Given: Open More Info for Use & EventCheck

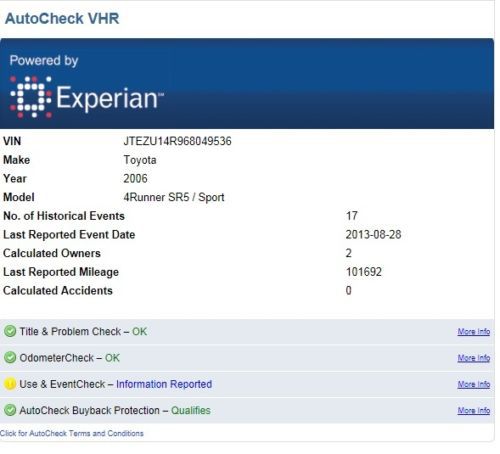Looking at the screenshot, I should [474, 384].
